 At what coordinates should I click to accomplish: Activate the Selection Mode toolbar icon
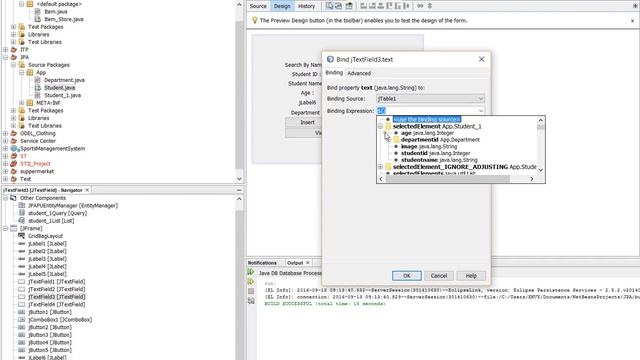329,6
